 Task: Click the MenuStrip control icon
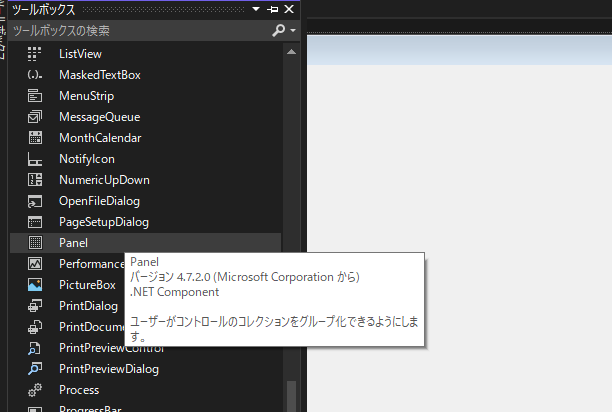(35, 96)
